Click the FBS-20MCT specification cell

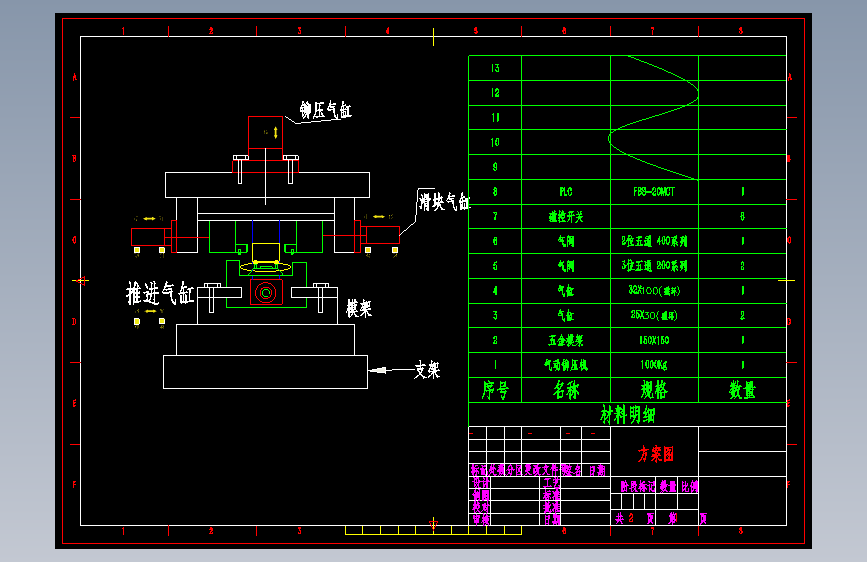click(x=654, y=192)
